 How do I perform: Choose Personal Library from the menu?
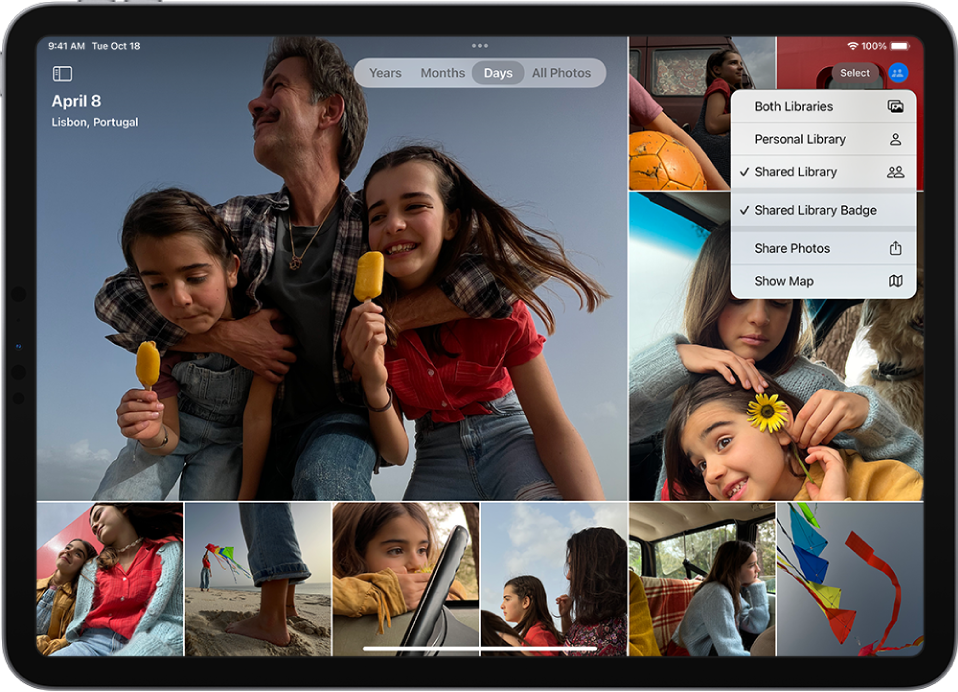point(823,139)
